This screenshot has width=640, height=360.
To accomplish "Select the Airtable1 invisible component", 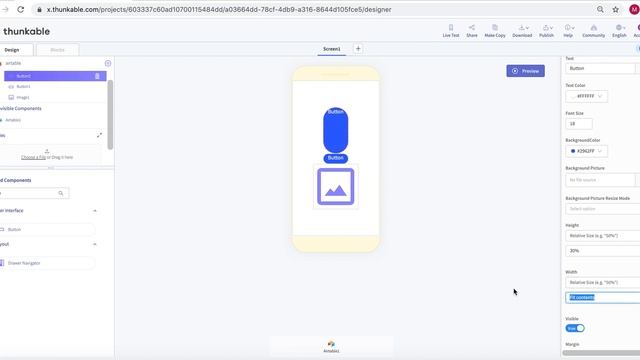I will tap(13, 120).
